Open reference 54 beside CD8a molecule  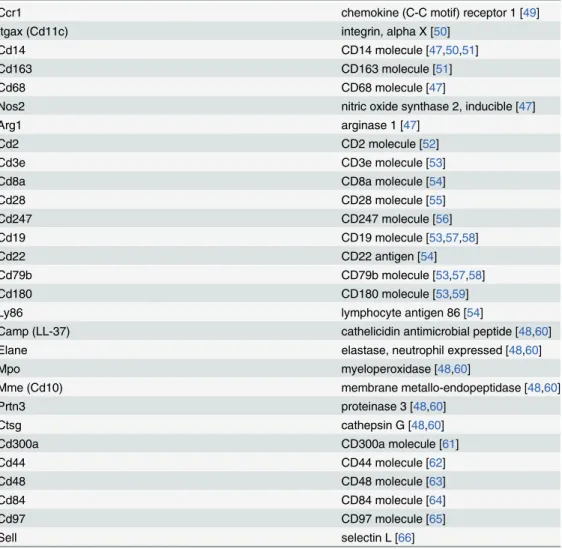(435, 182)
